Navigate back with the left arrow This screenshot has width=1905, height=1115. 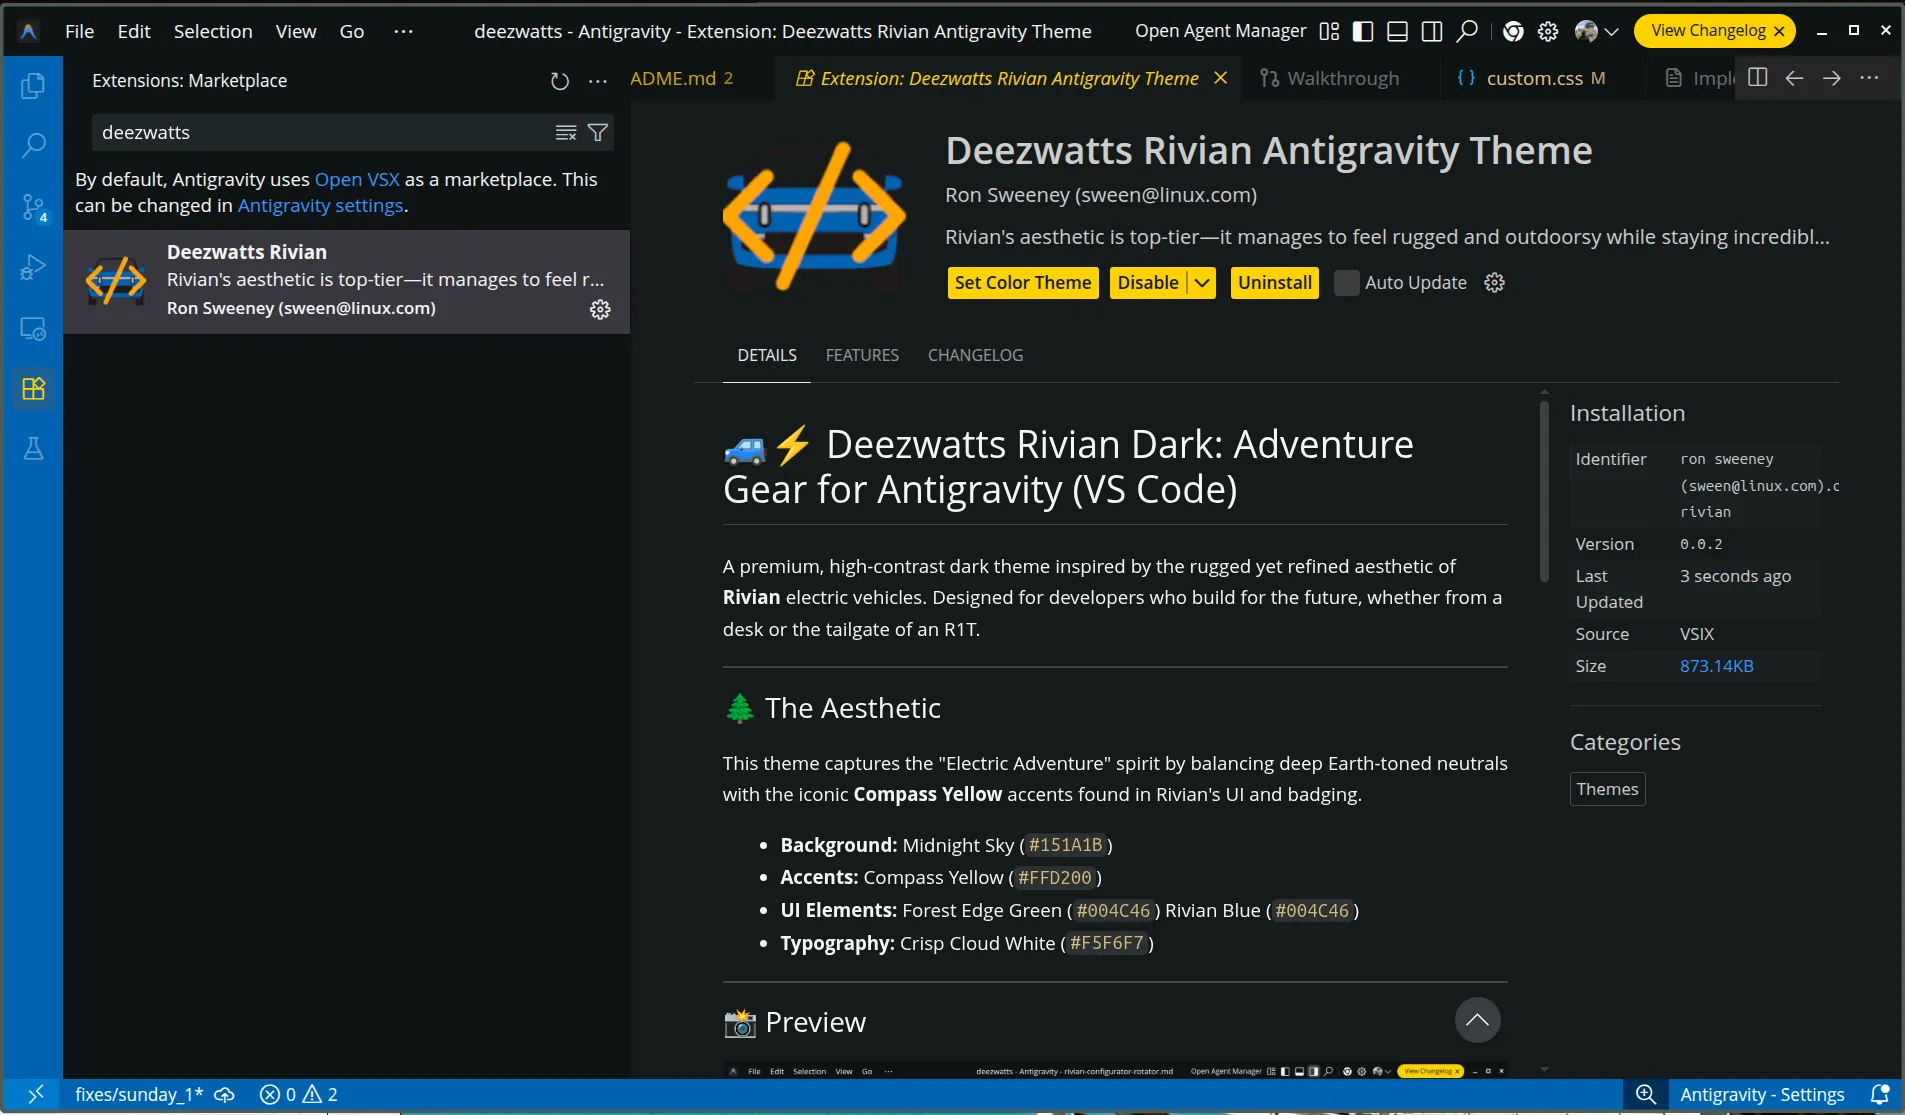click(1795, 78)
